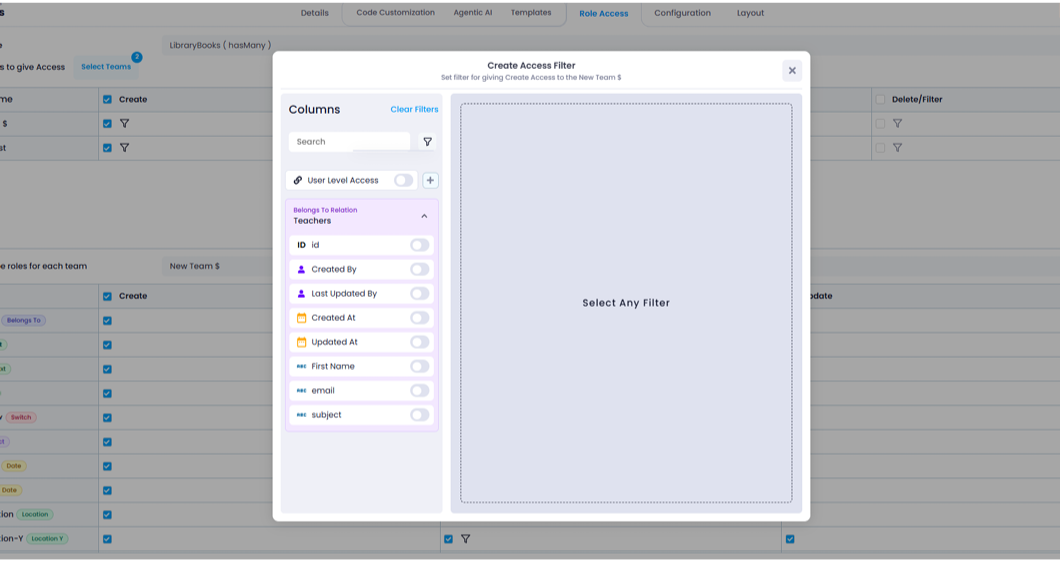Uncheck the Create header checkbox in roles table

107,296
